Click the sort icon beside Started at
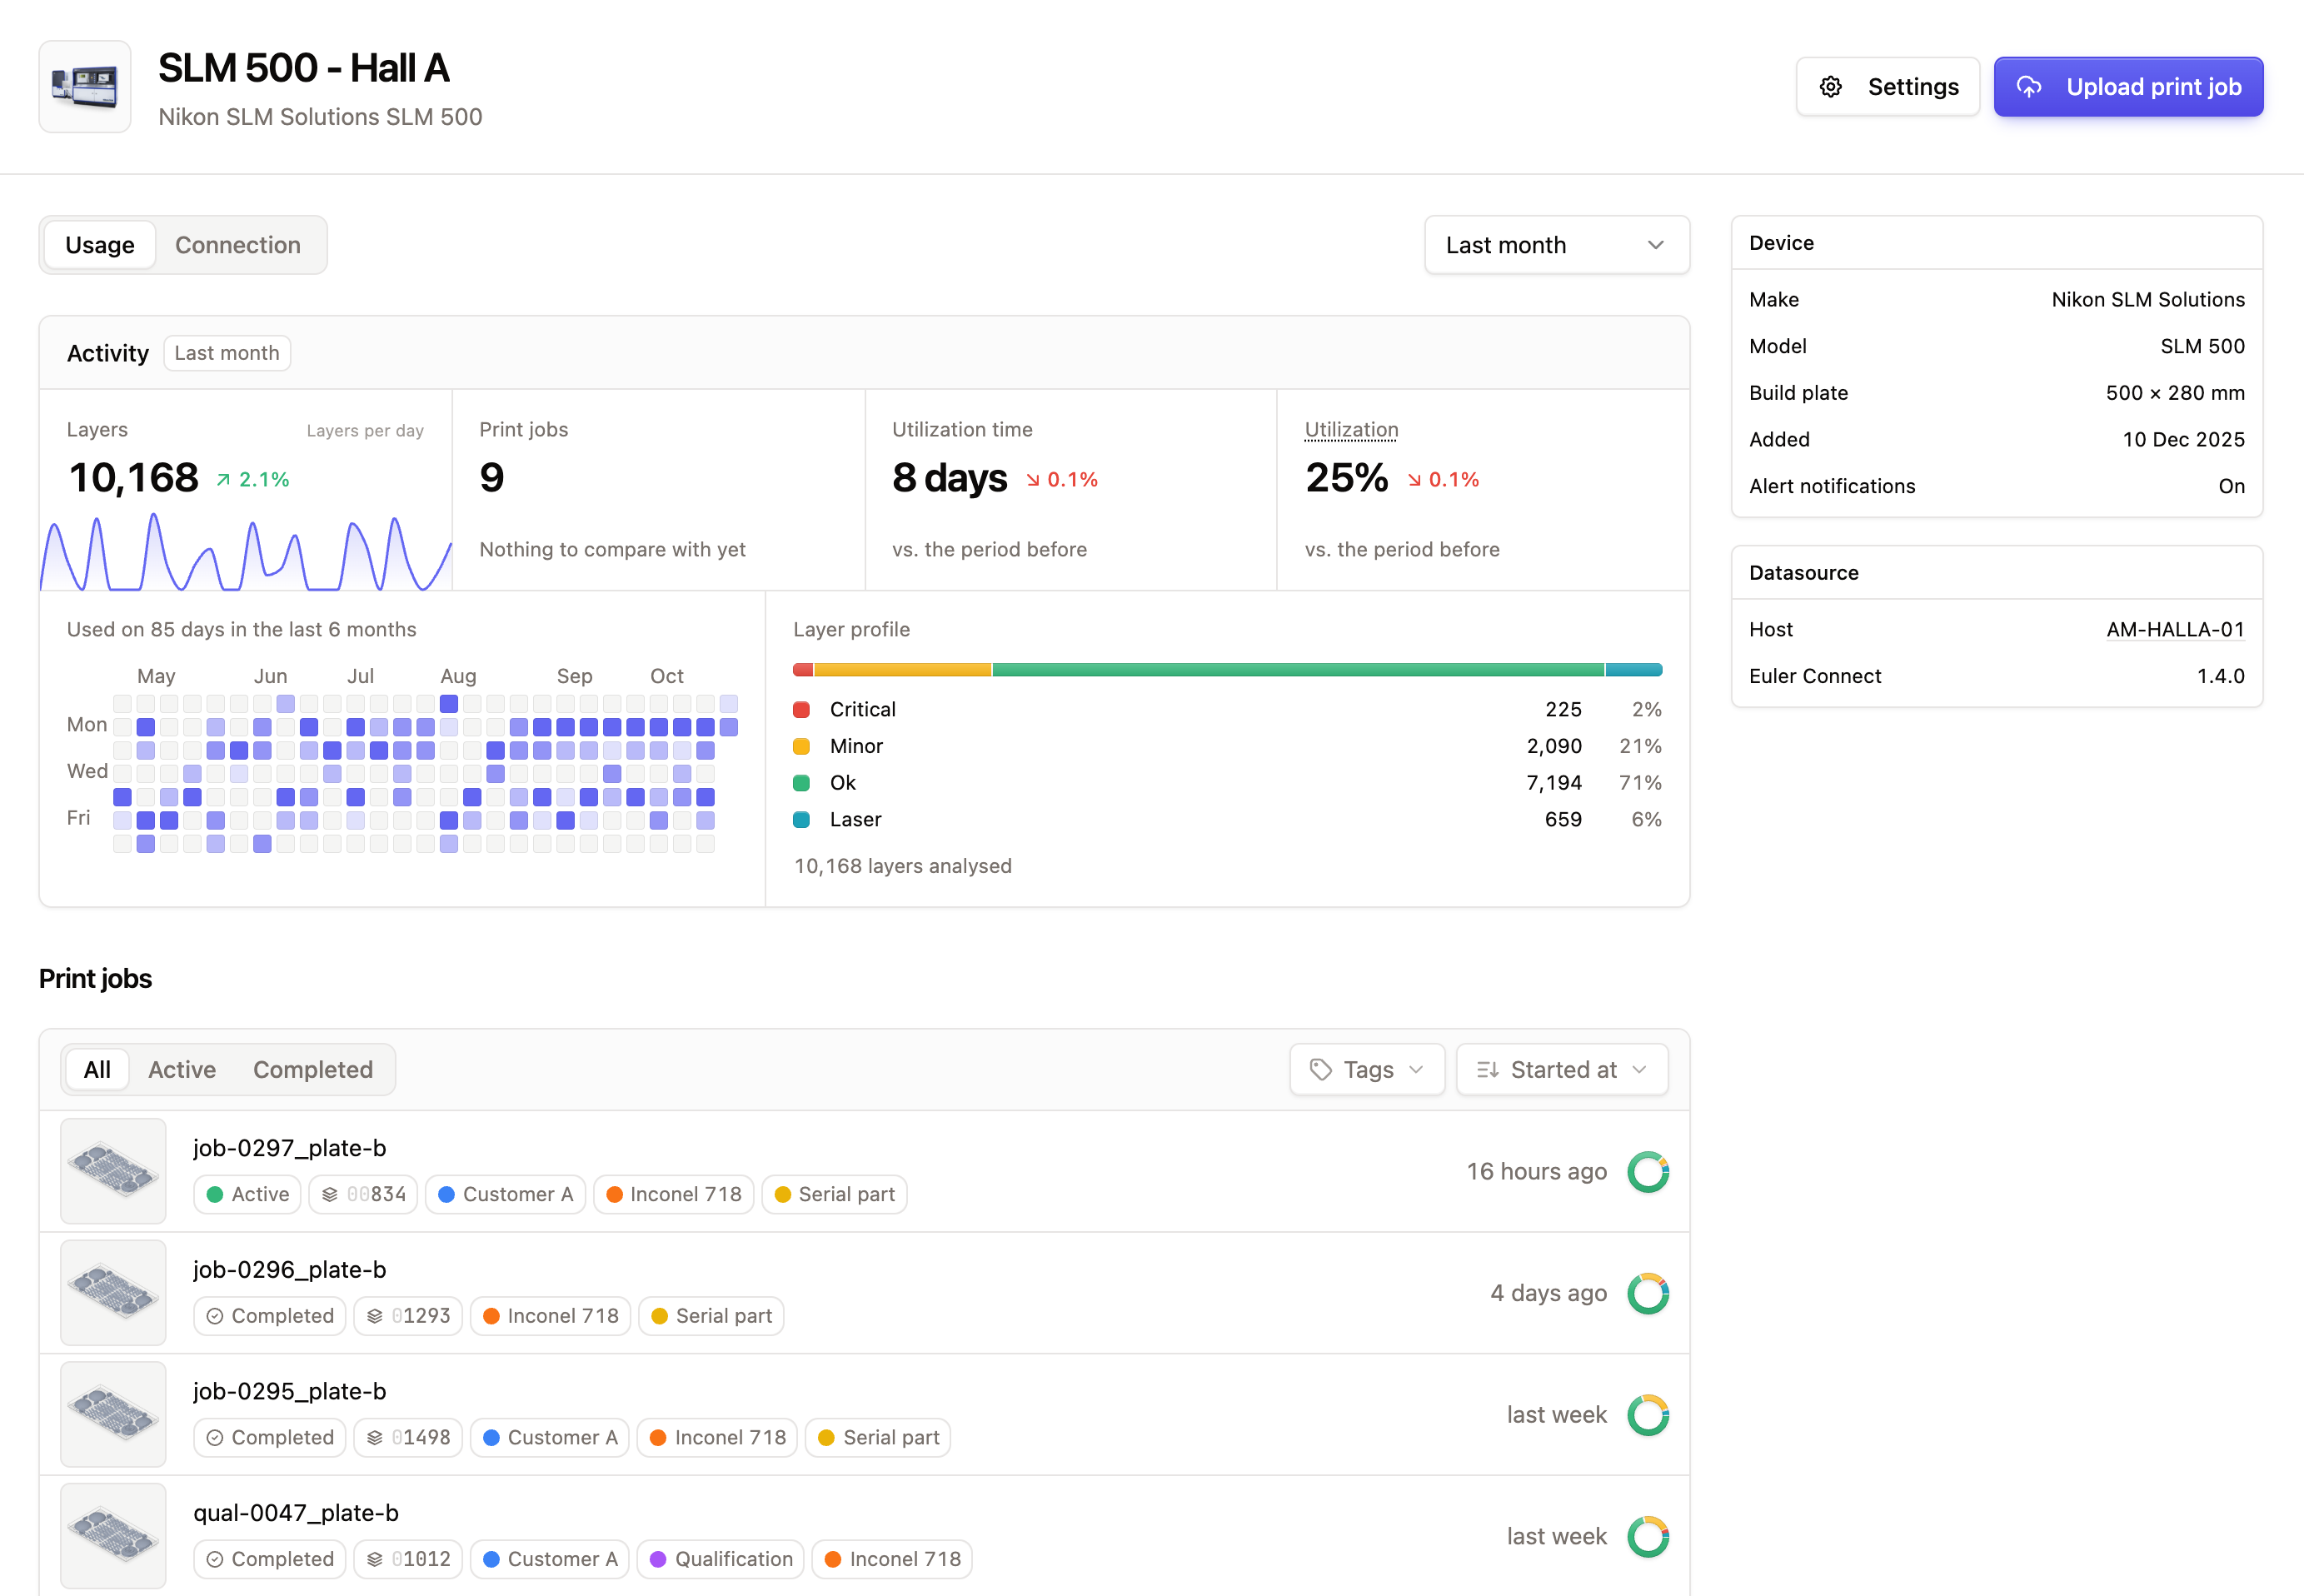2304x1596 pixels. tap(1487, 1070)
